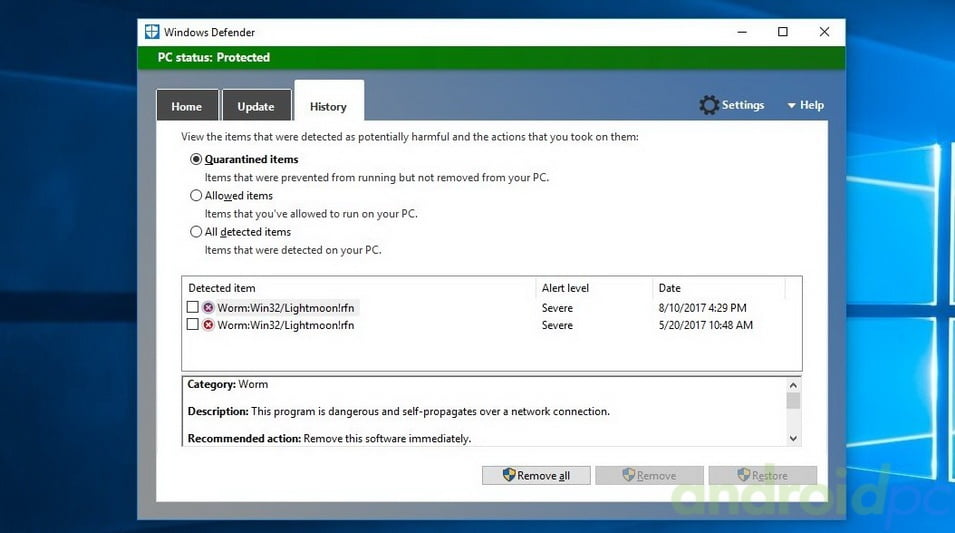The image size is (955, 533).
Task: Click the greyed-out Restore button
Action: pos(763,475)
